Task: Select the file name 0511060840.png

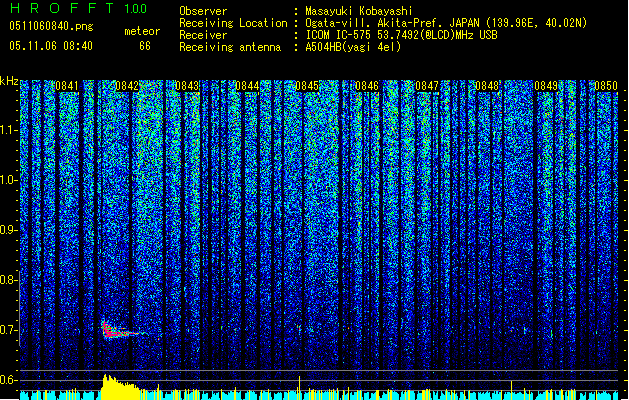Action: click(51, 26)
